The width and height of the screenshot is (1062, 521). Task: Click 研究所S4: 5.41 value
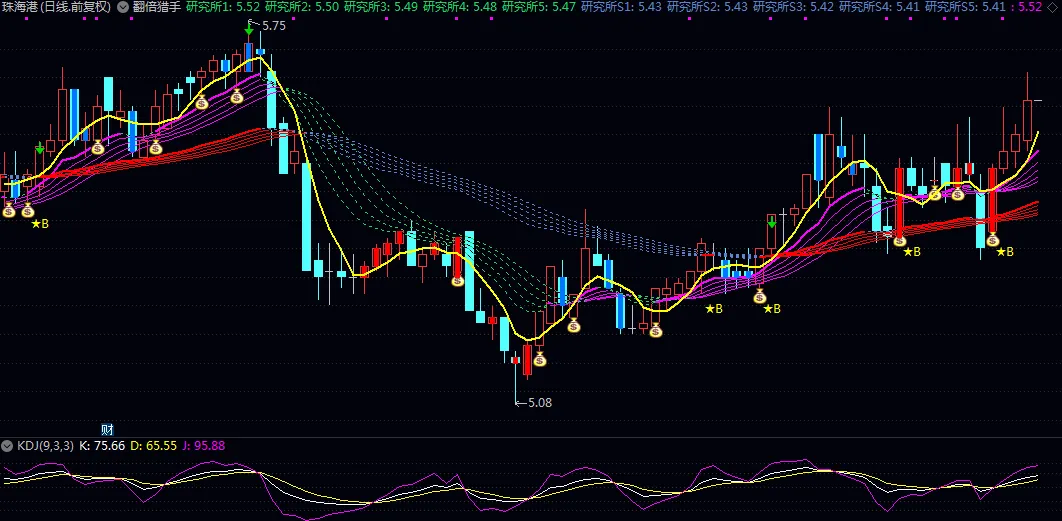point(880,7)
